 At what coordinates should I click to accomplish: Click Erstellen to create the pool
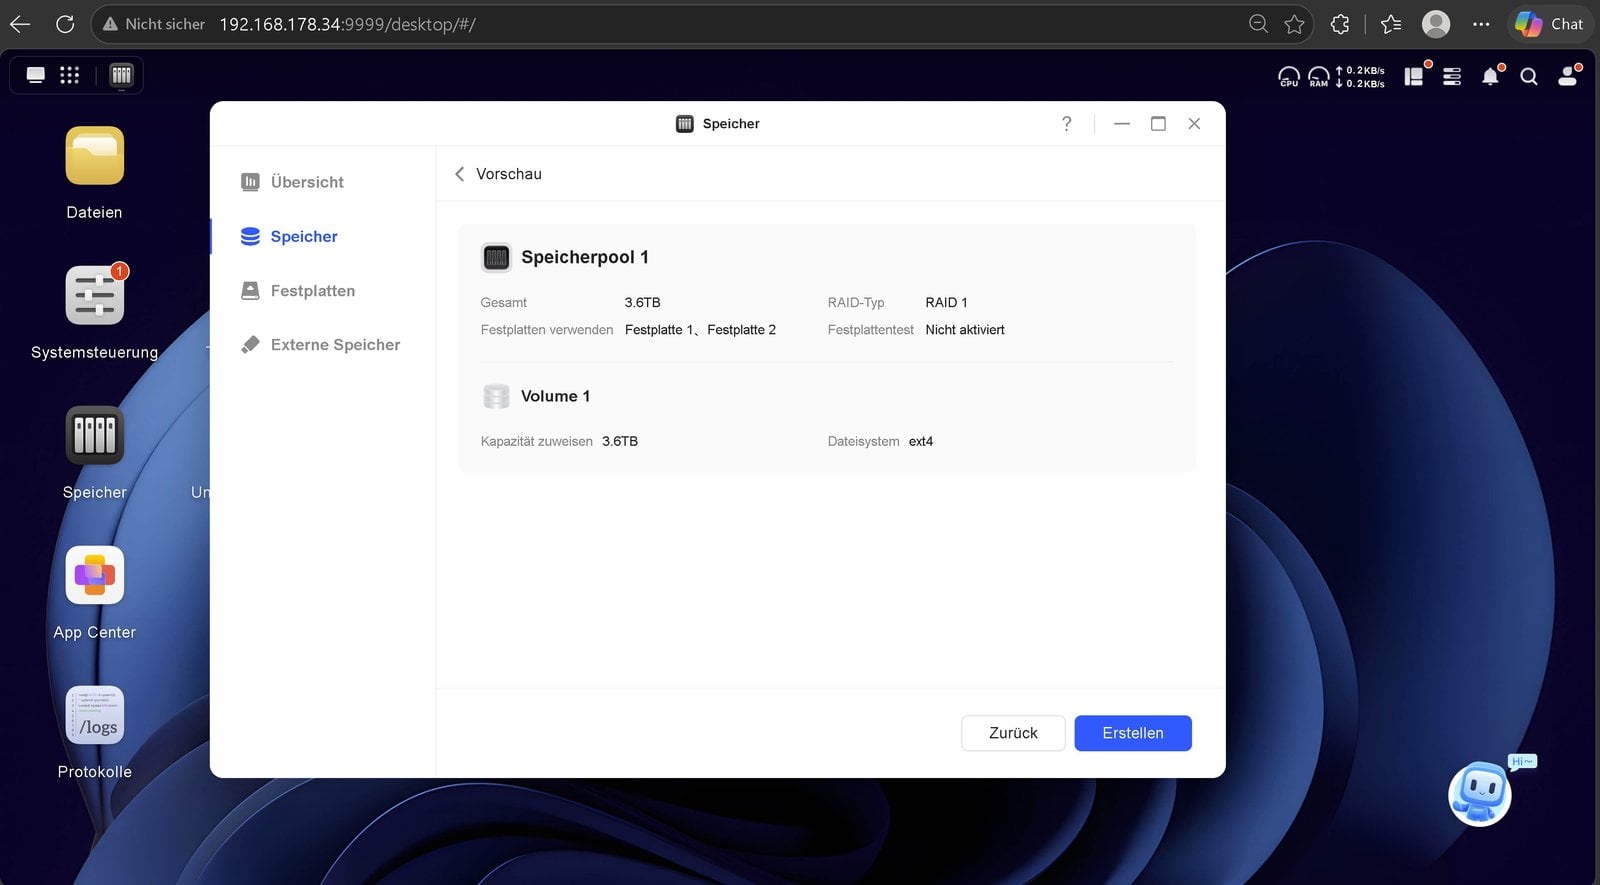1133,733
